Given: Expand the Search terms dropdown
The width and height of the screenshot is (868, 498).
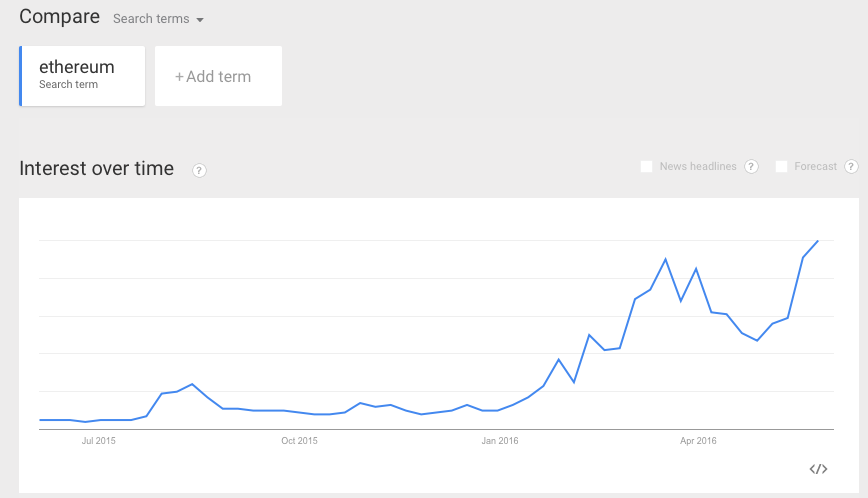Looking at the screenshot, I should 158,19.
